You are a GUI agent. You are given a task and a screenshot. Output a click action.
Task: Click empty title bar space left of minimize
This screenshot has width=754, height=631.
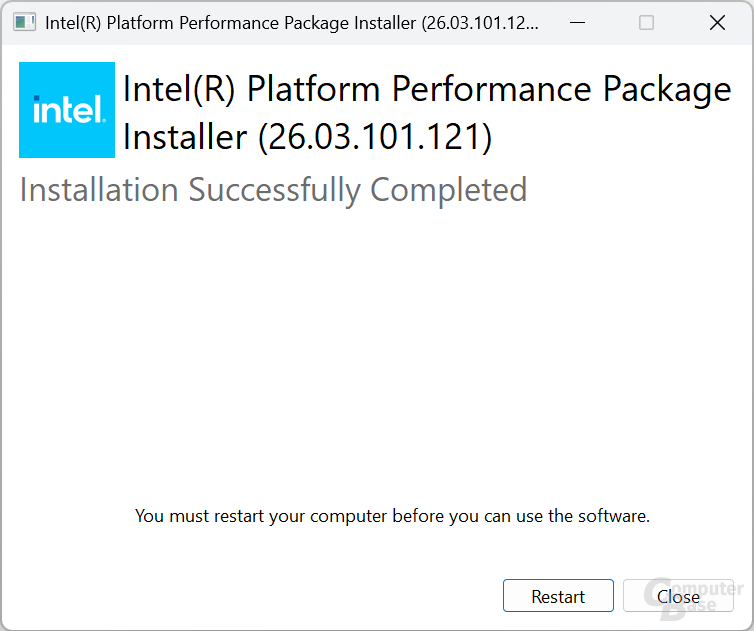click(548, 23)
